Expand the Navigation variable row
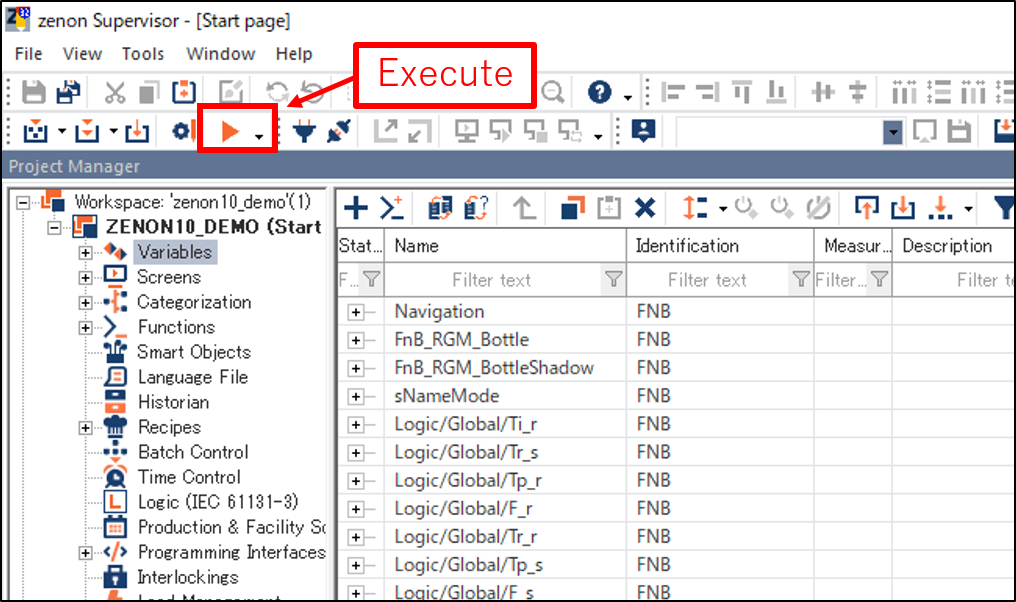1016x602 pixels. (355, 312)
